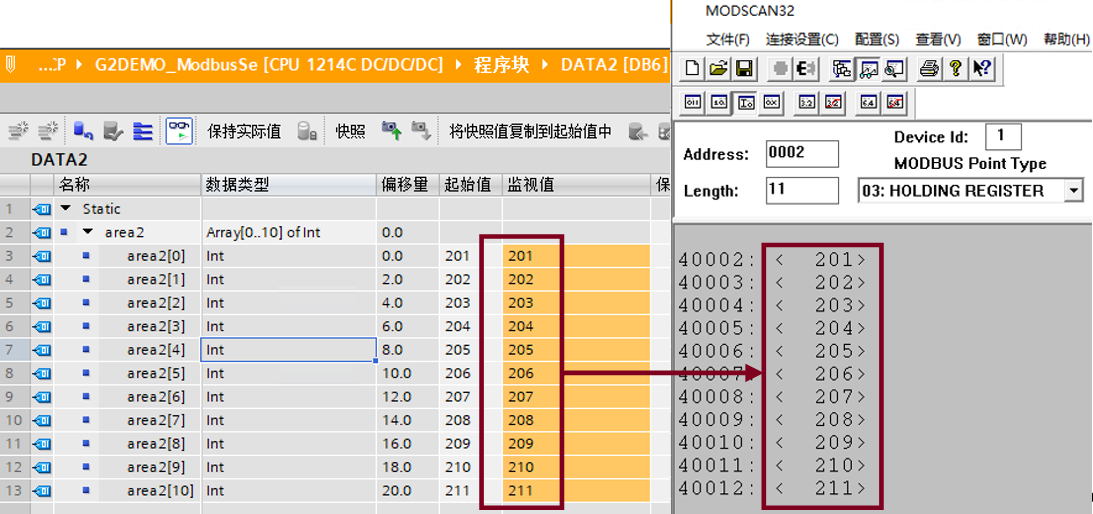Click the Device Id input field
The height and width of the screenshot is (514, 1093).
pos(1003,136)
